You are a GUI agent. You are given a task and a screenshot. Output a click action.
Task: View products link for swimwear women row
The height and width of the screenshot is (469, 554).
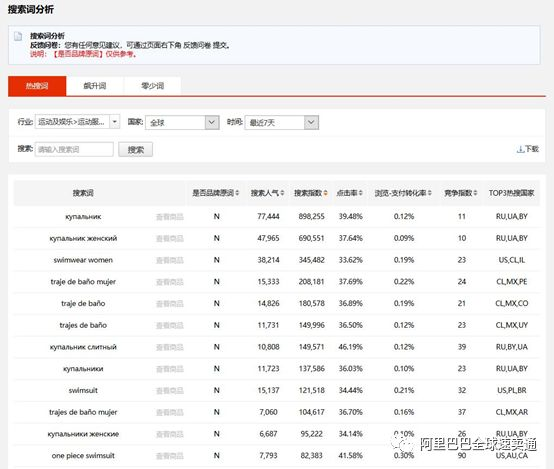[170, 260]
